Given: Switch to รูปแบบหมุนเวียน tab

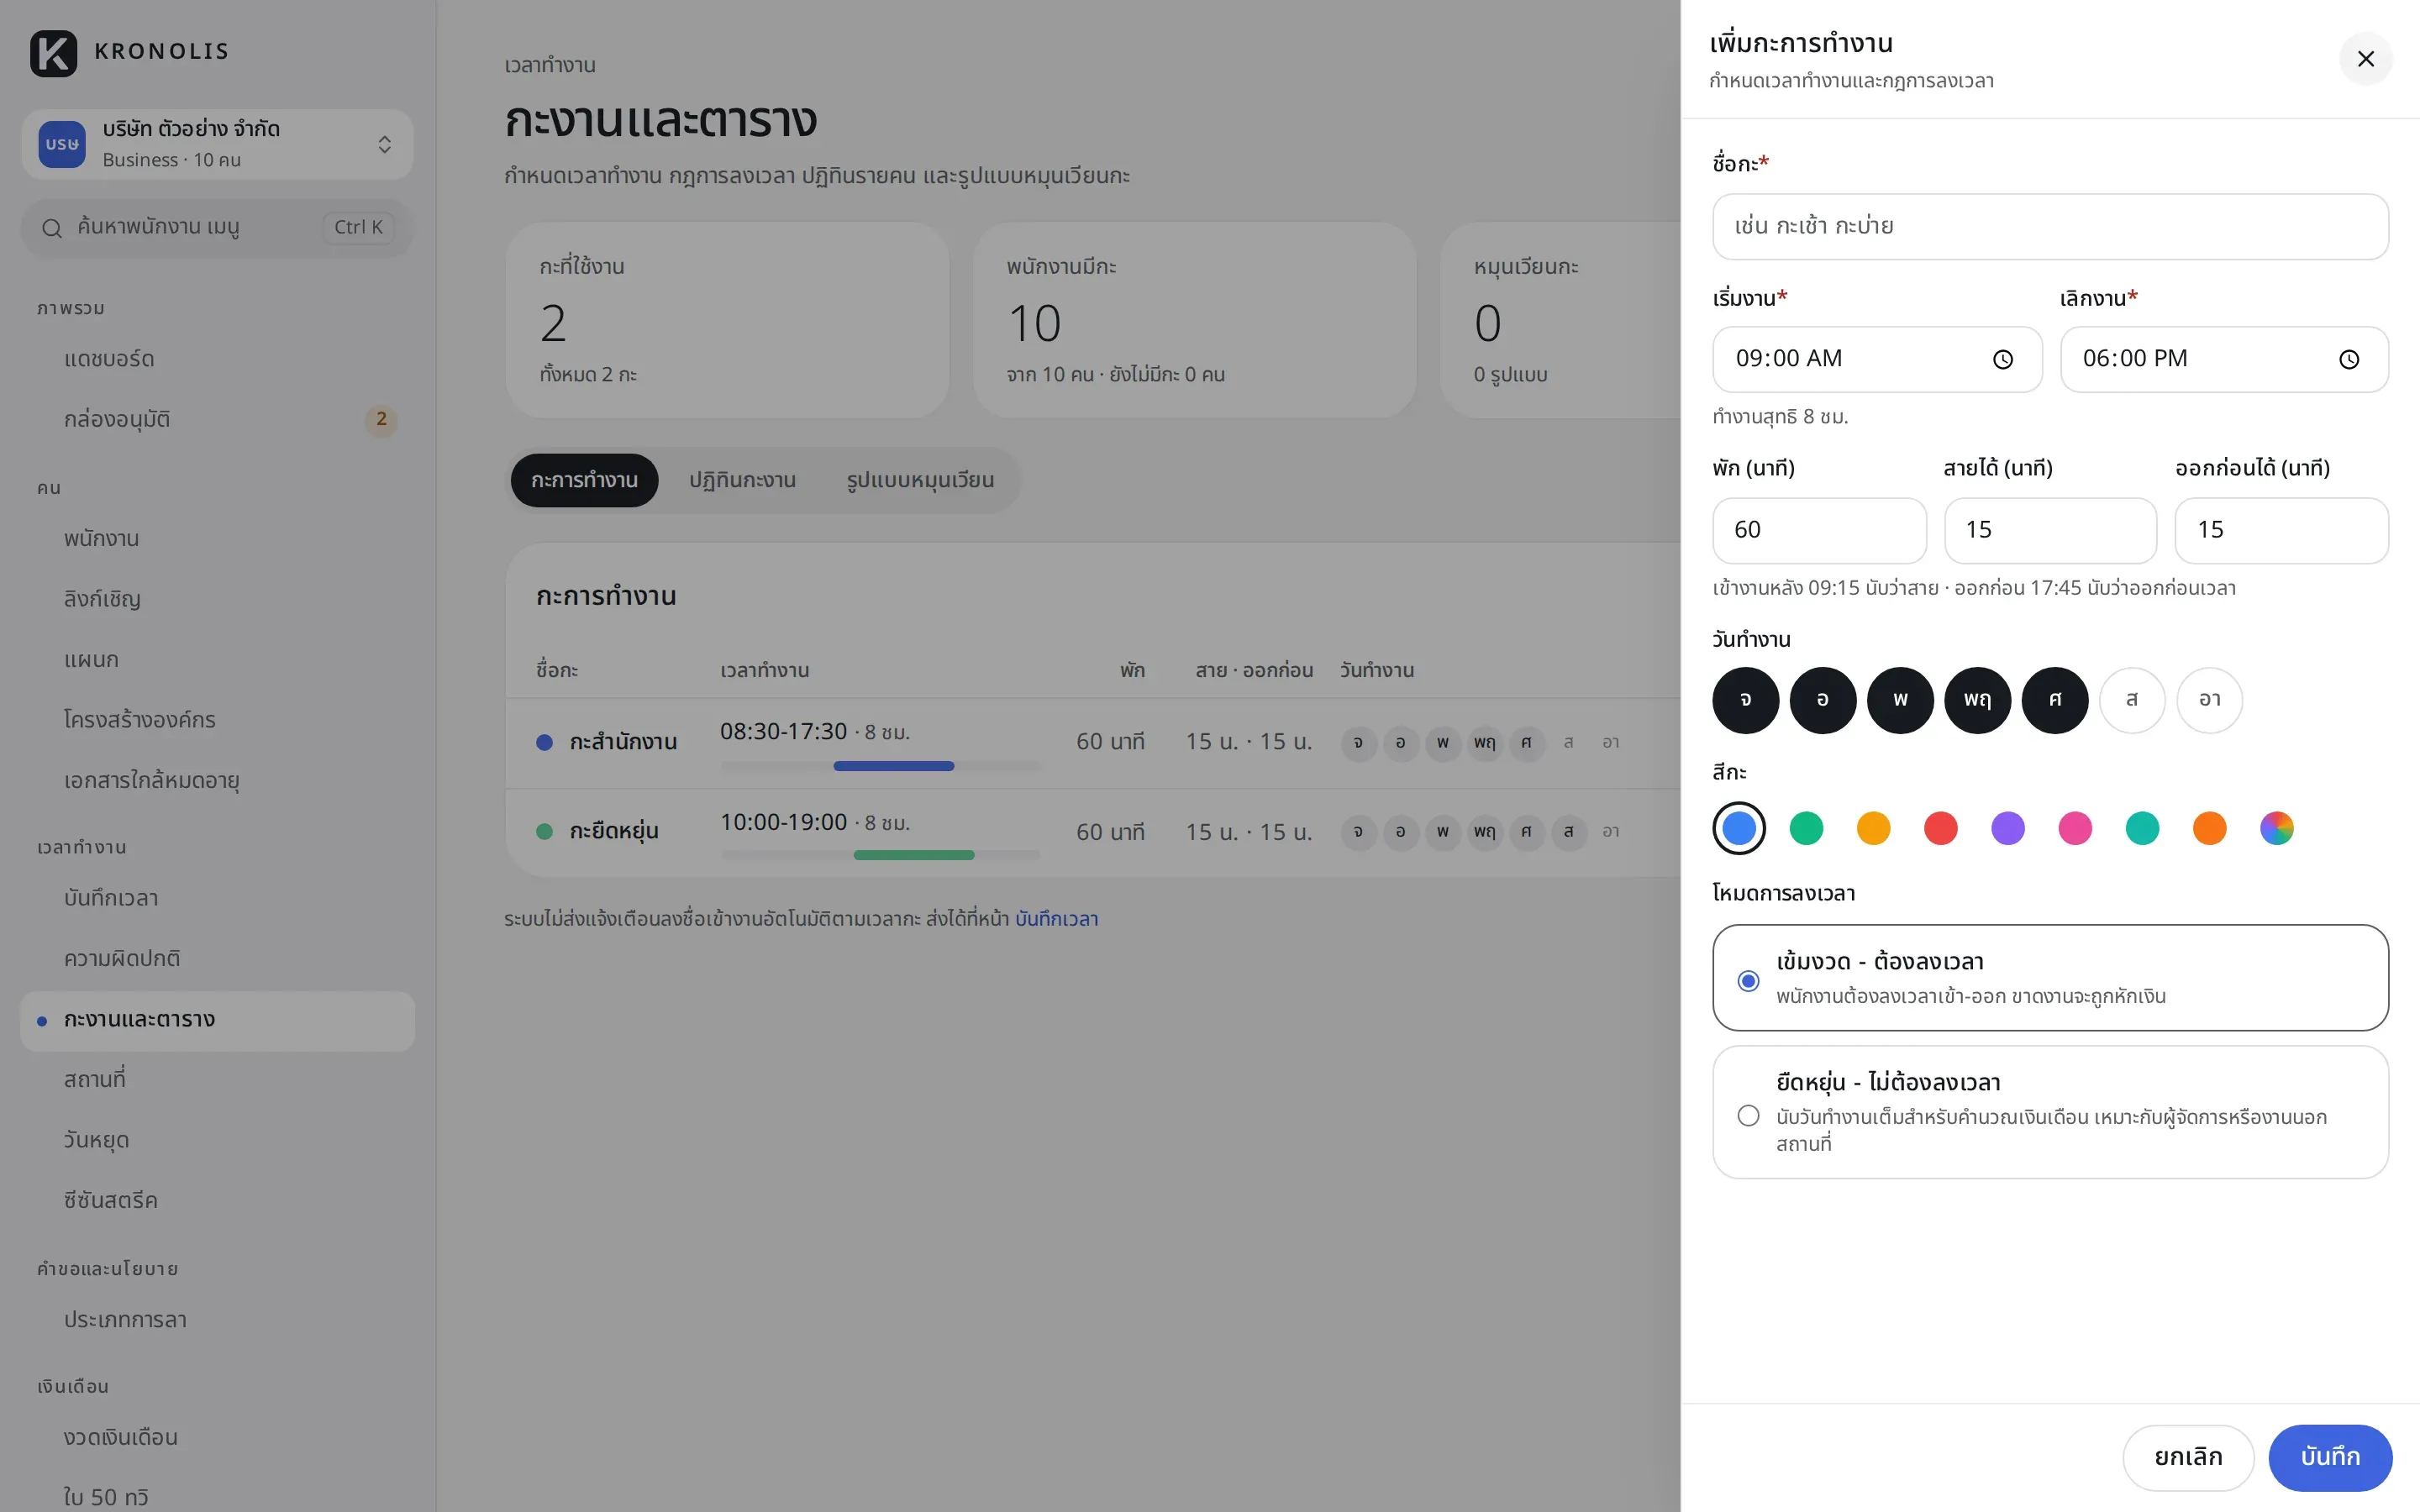Looking at the screenshot, I should pos(920,481).
